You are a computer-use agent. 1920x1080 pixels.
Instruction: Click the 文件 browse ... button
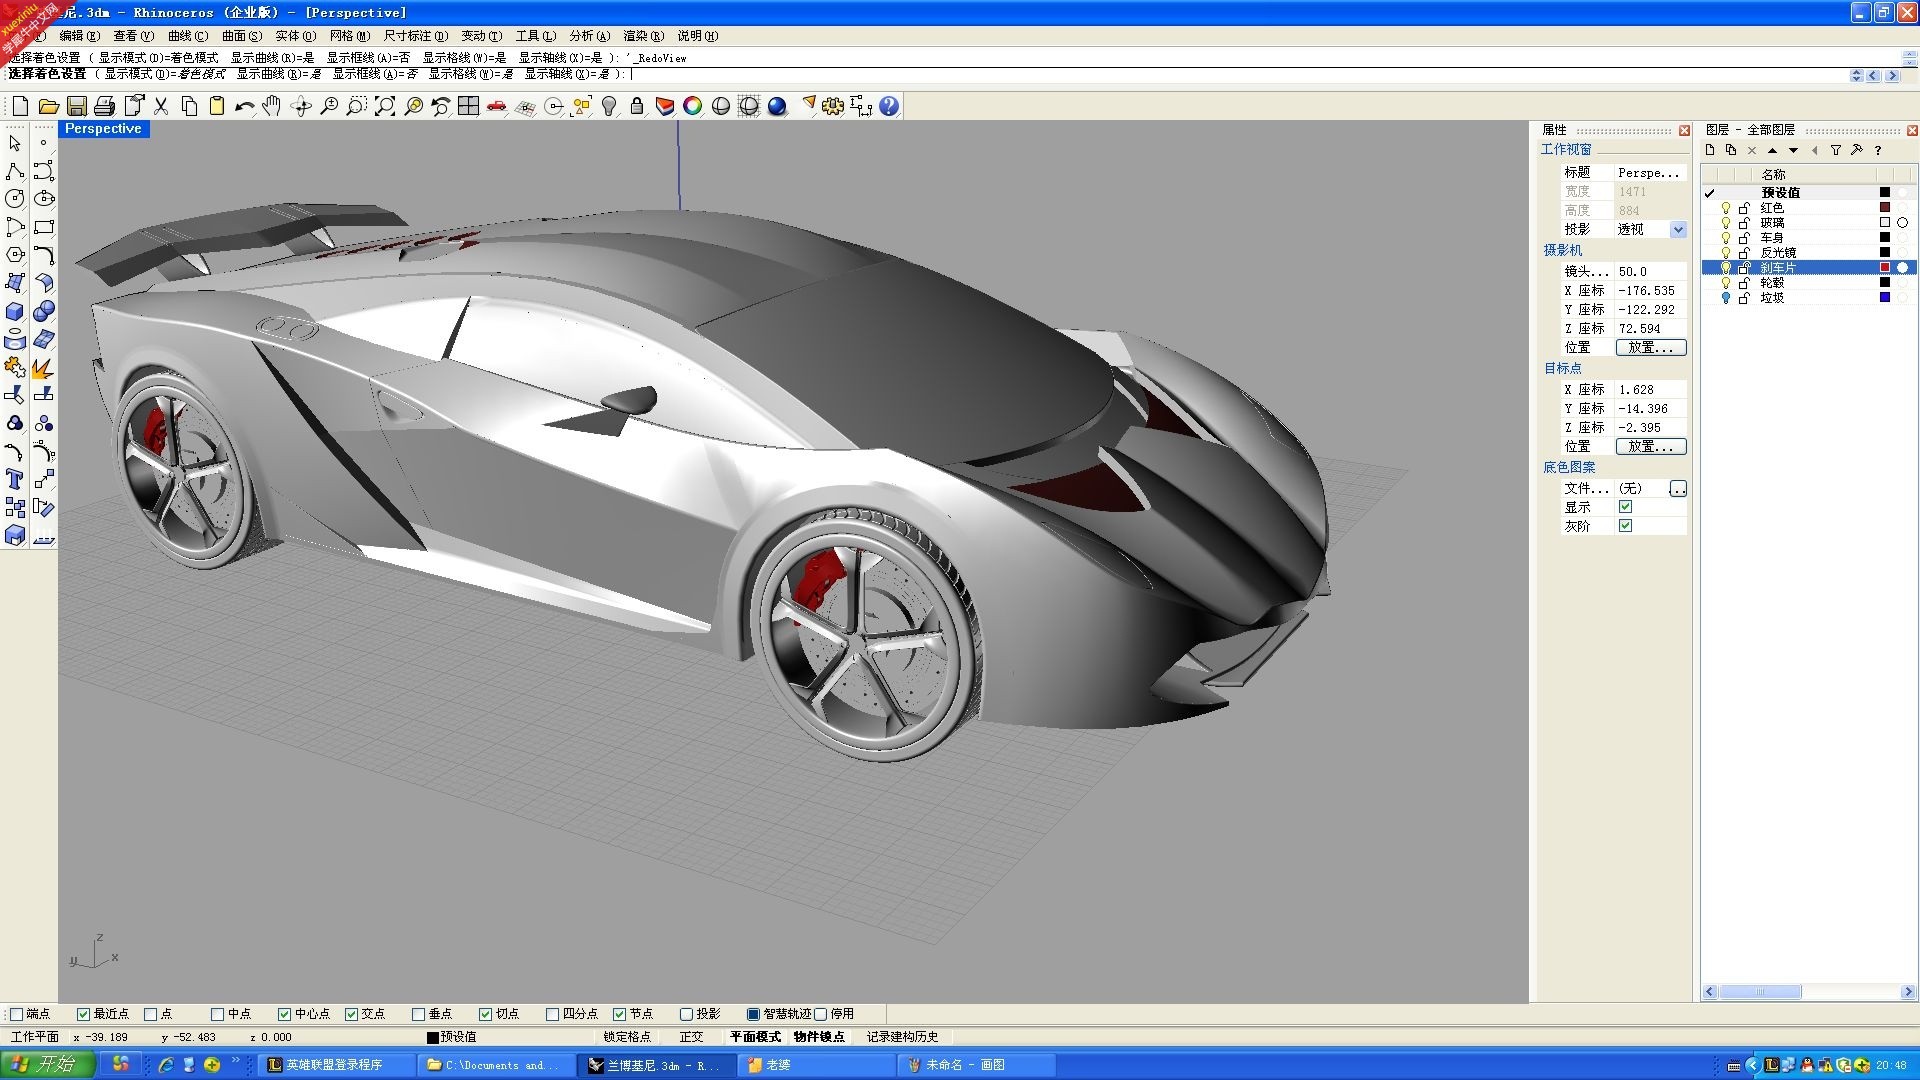click(1678, 489)
